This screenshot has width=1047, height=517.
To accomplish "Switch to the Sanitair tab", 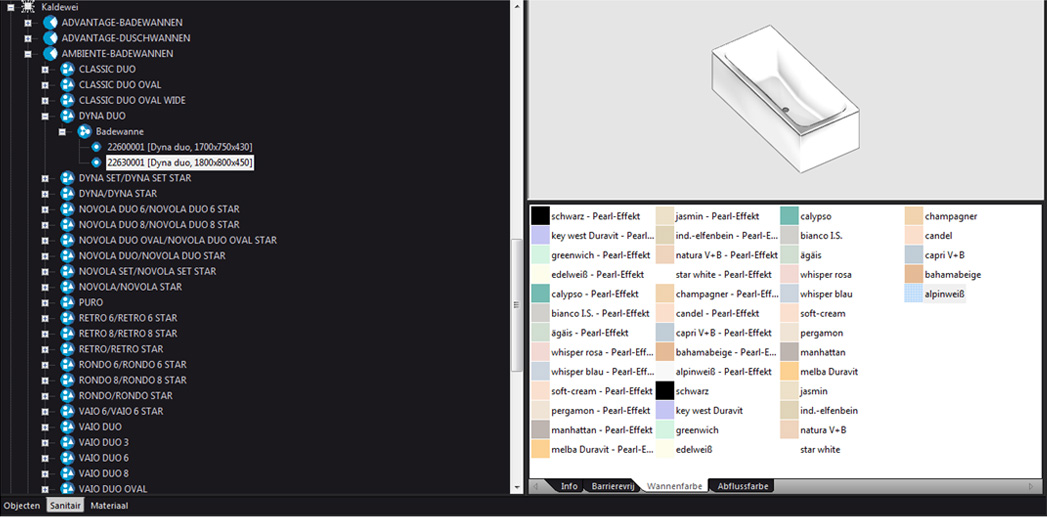I will coord(65,506).
